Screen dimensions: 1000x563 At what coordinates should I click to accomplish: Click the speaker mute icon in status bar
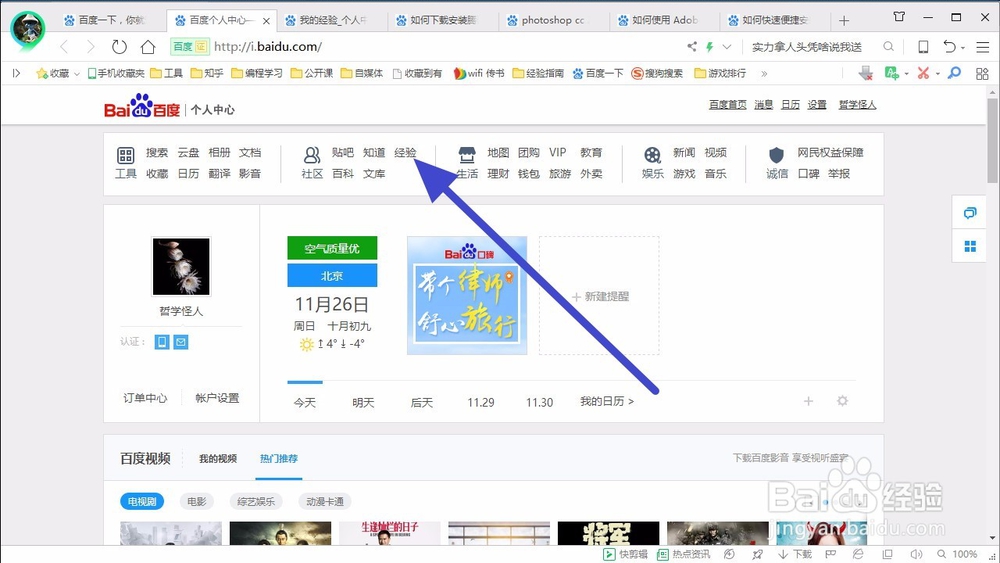point(916,554)
